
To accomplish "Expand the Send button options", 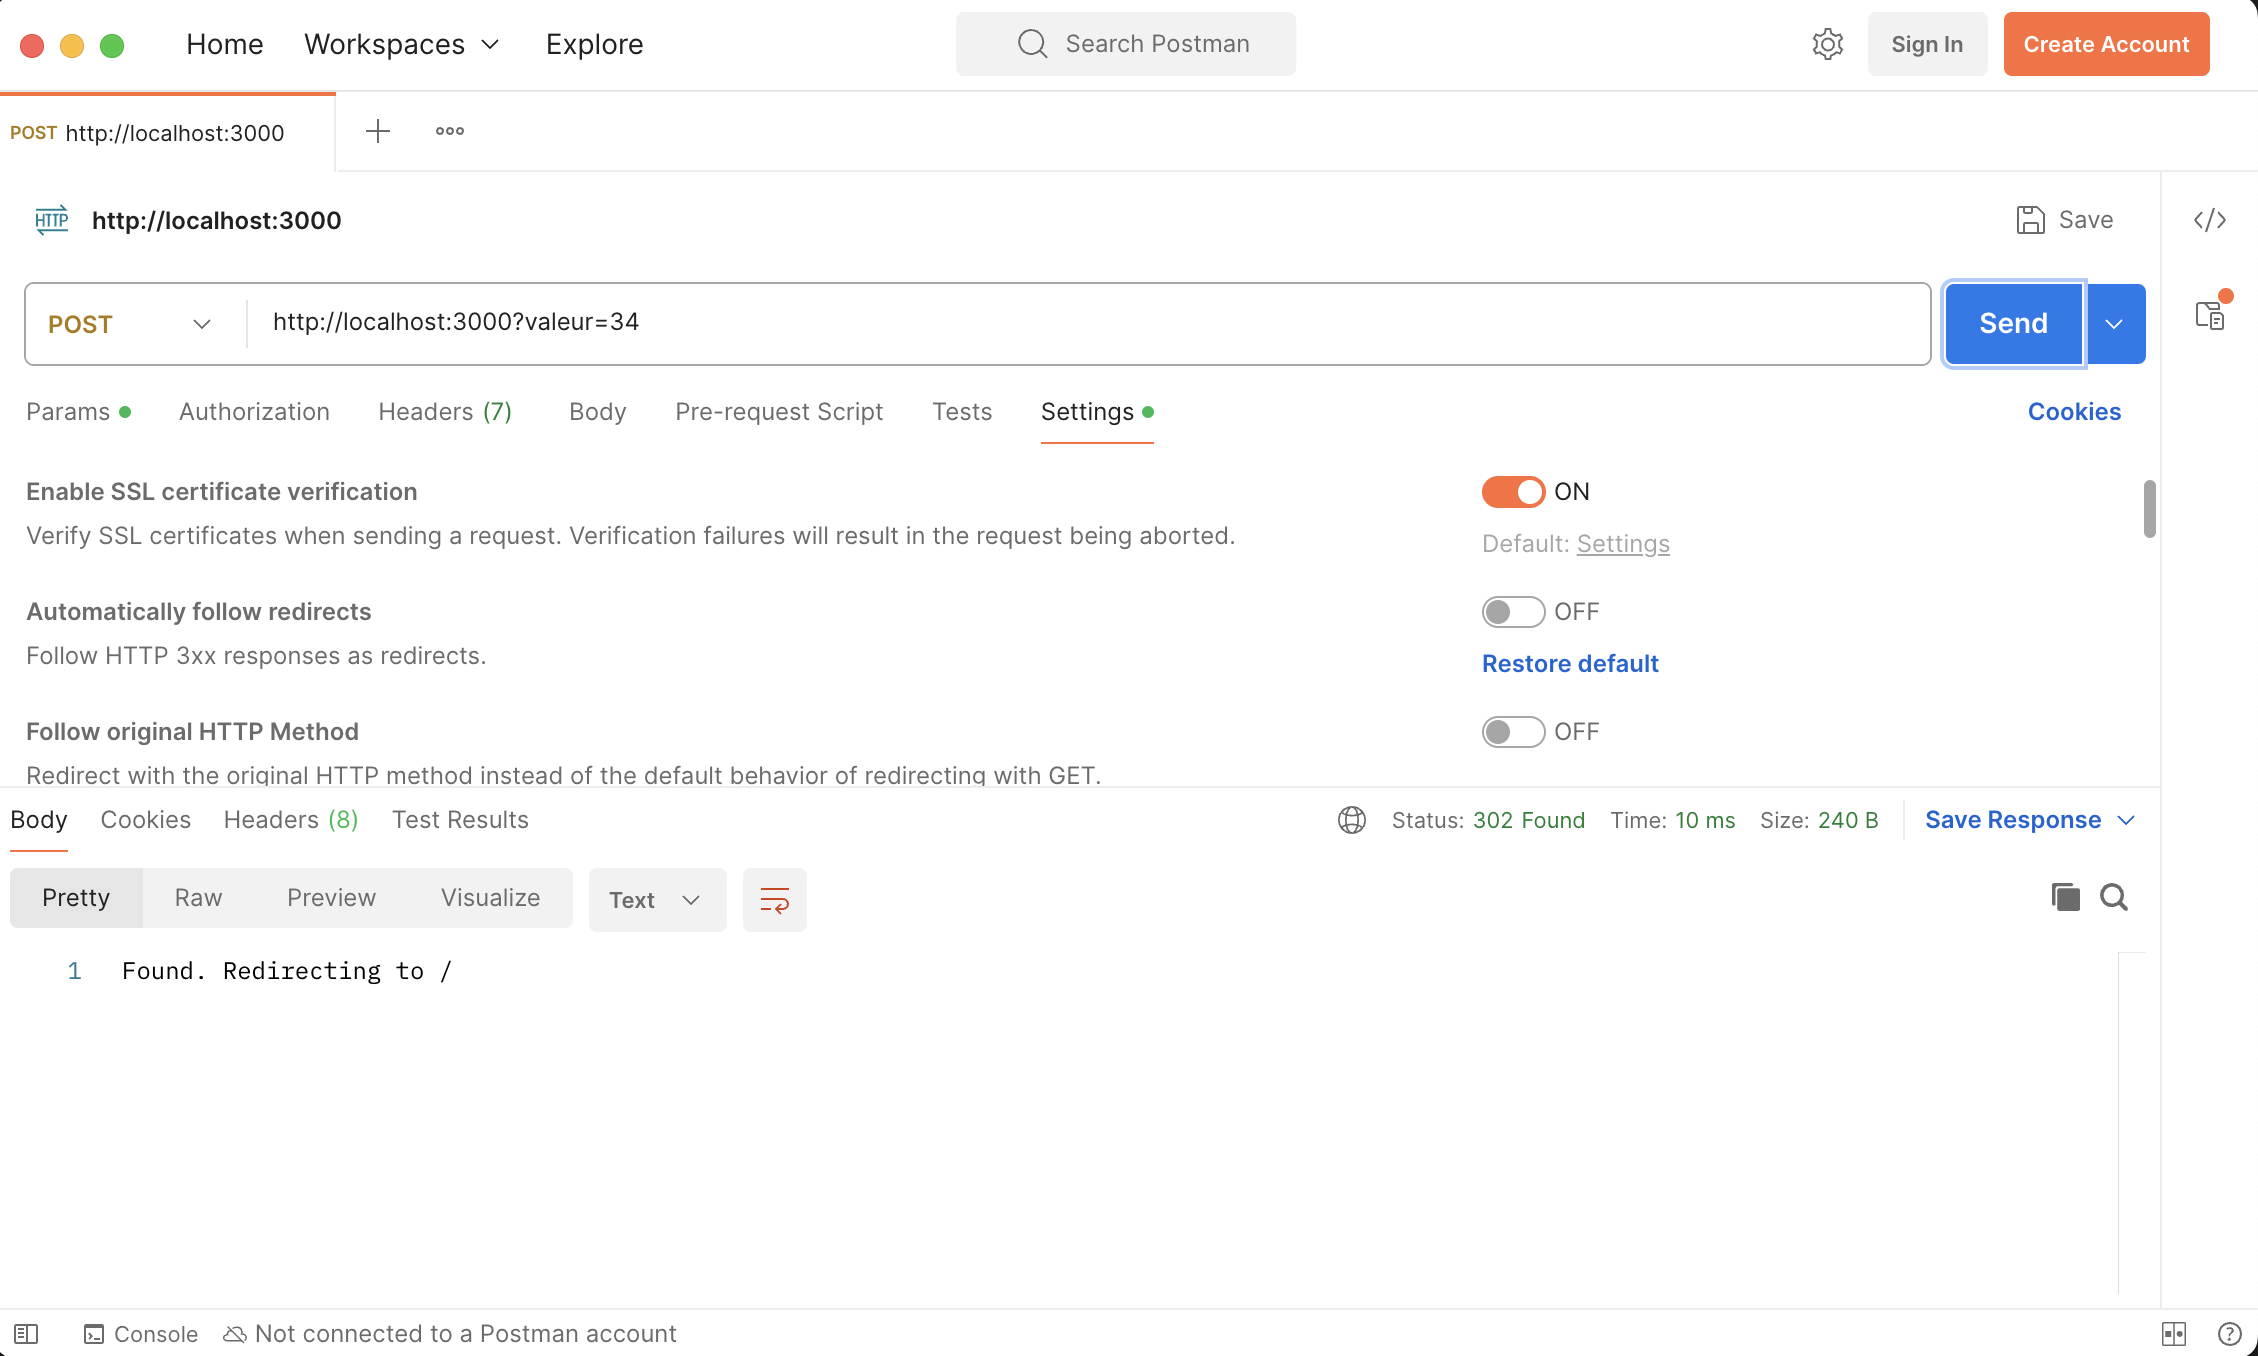I will pos(2115,323).
